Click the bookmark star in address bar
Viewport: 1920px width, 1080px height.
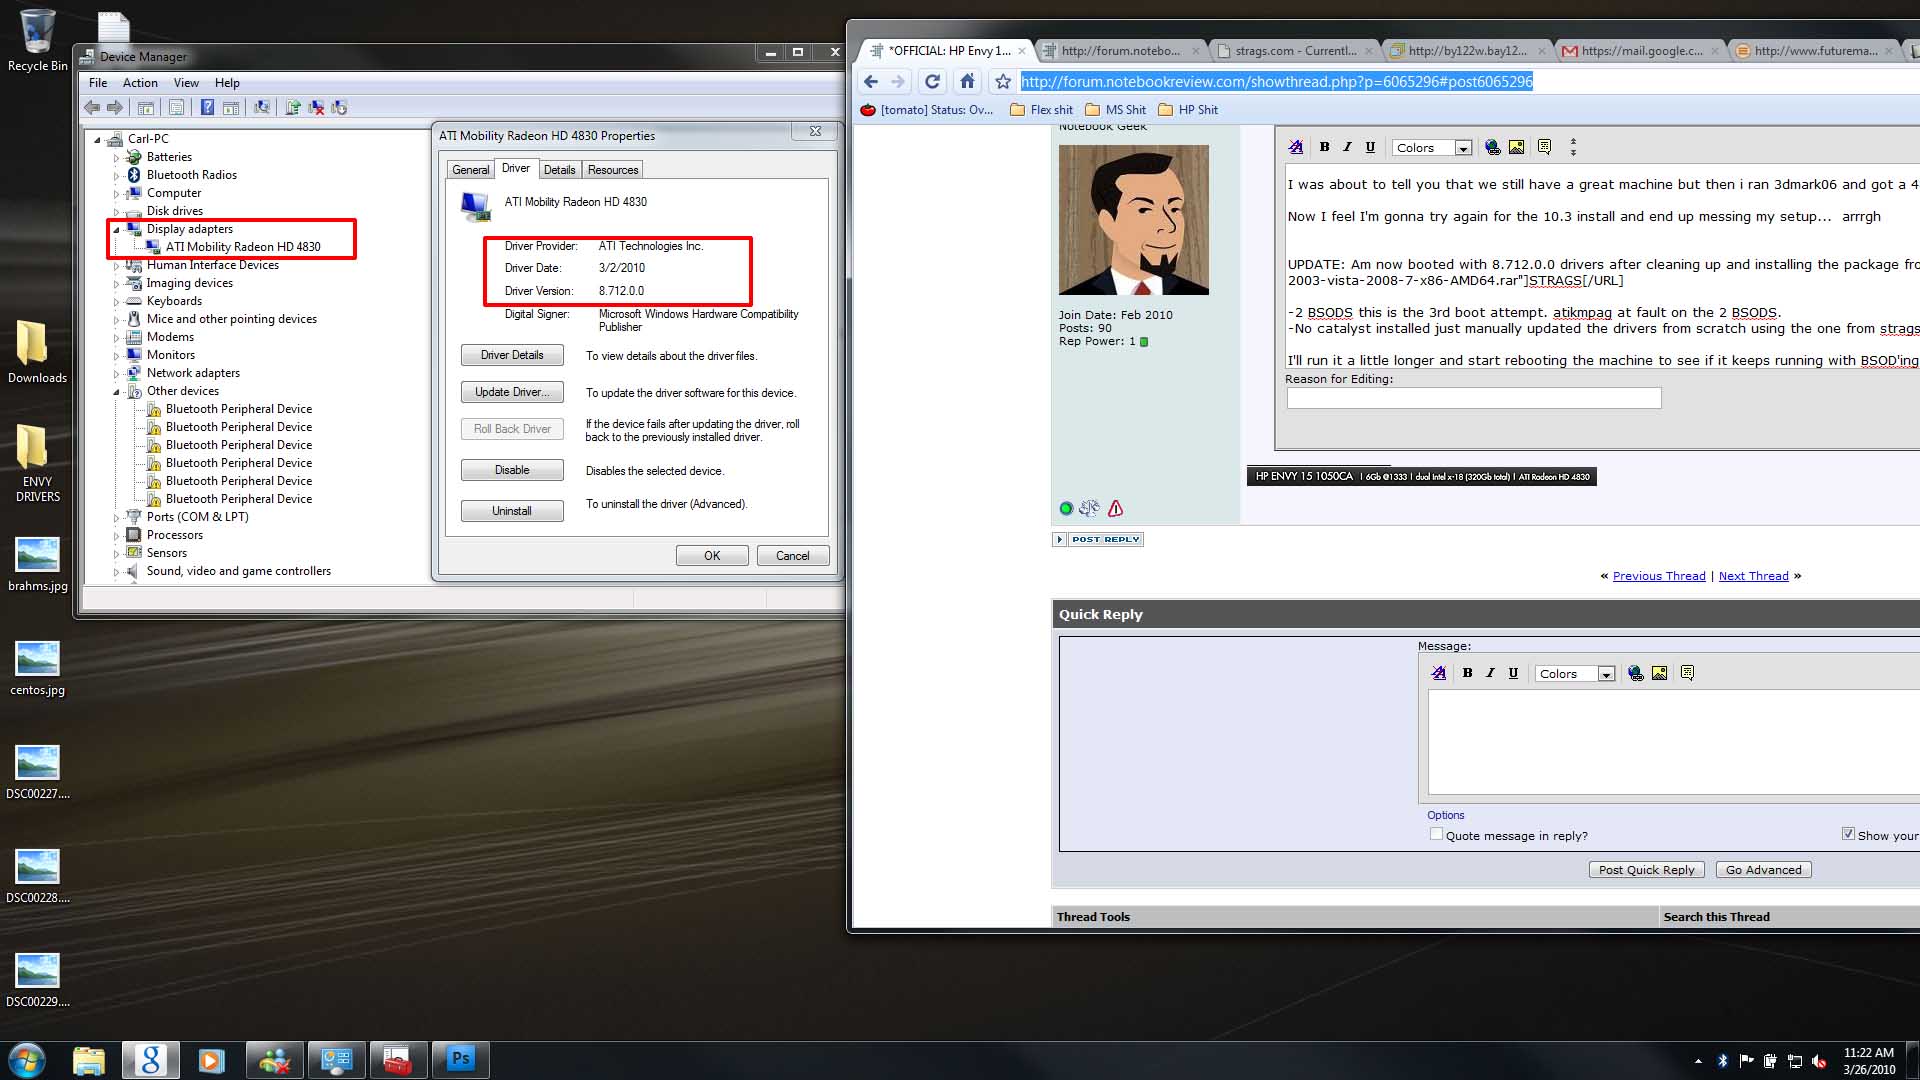[1003, 82]
